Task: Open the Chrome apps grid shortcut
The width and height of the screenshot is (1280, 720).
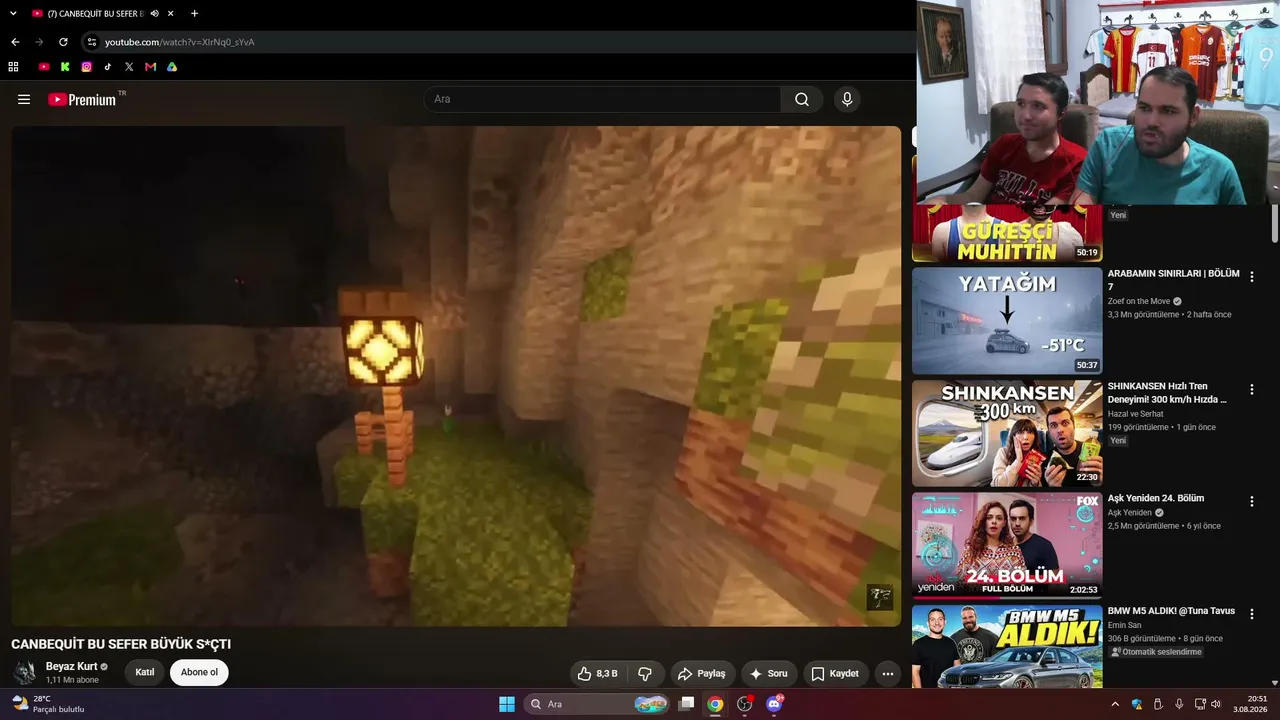Action: (x=14, y=67)
